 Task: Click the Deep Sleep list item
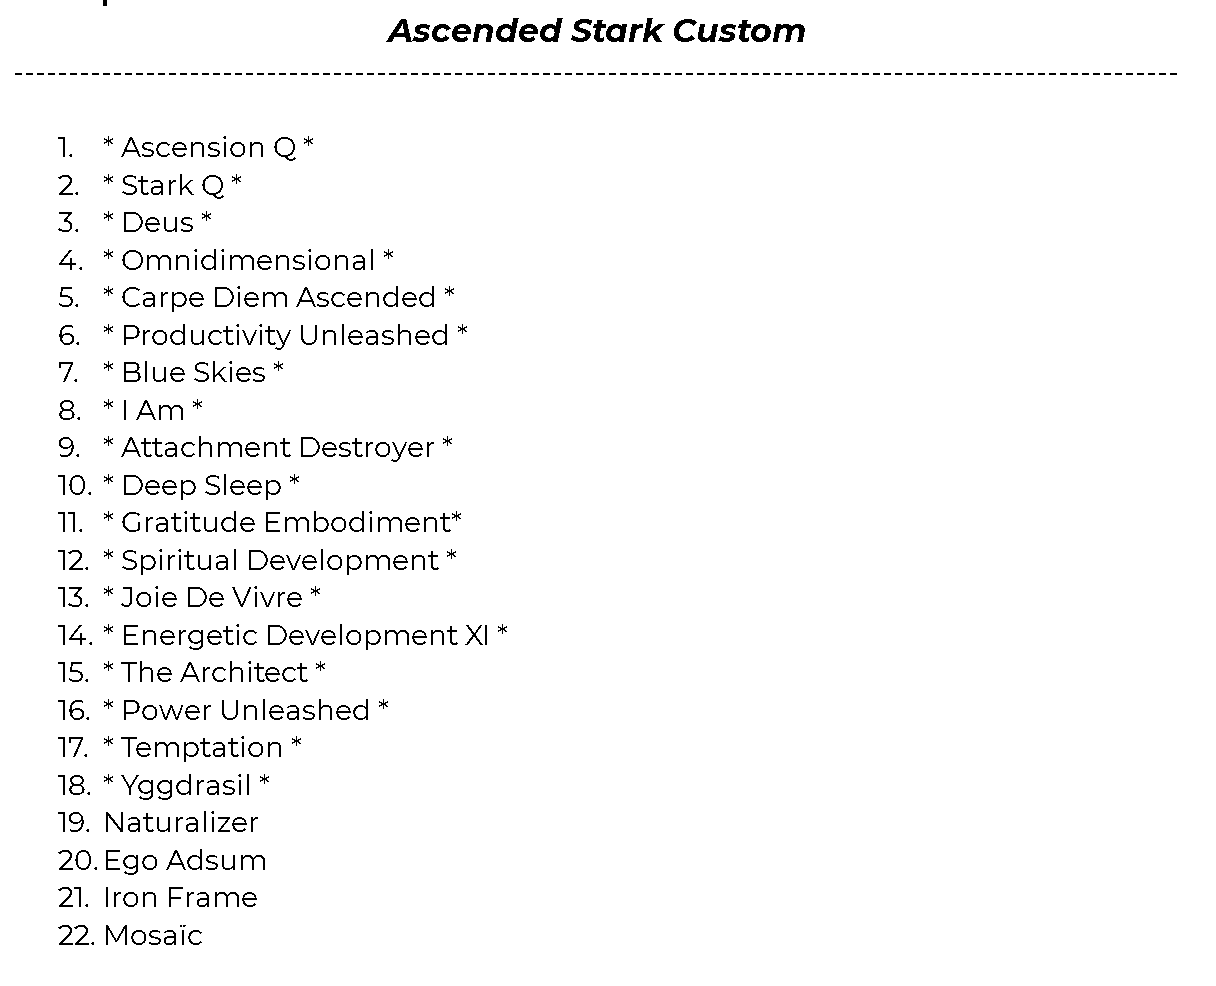(201, 486)
